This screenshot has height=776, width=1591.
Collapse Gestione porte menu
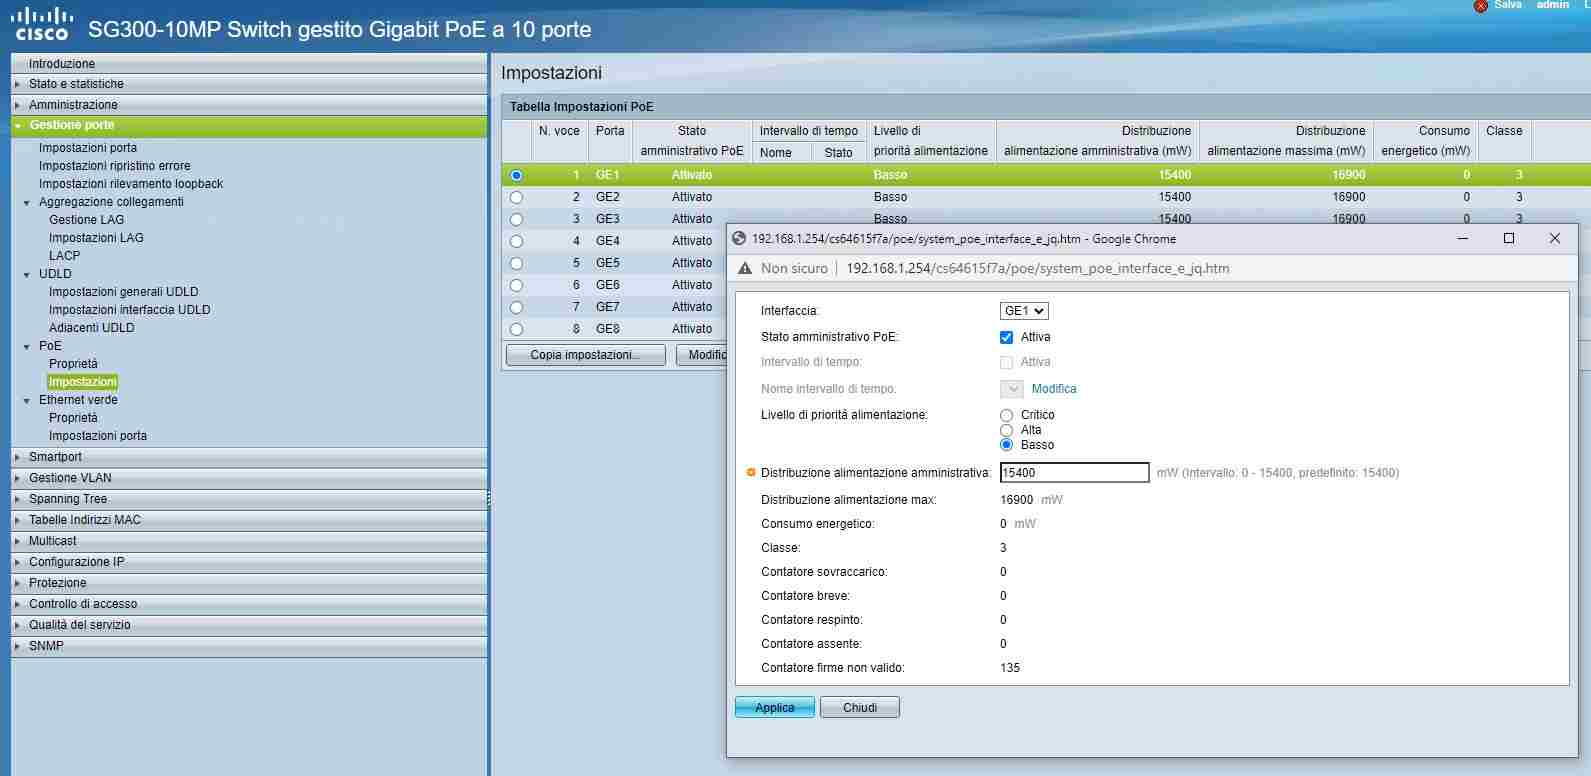click(x=249, y=126)
